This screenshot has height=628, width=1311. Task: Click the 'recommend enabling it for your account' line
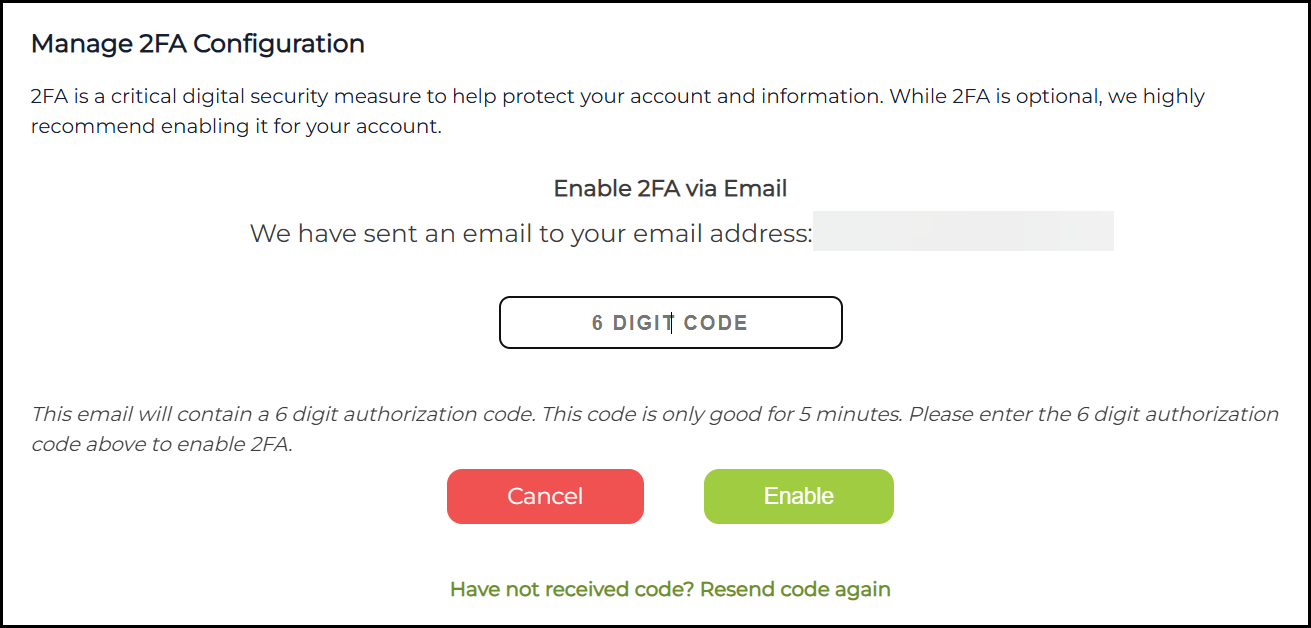click(x=236, y=128)
